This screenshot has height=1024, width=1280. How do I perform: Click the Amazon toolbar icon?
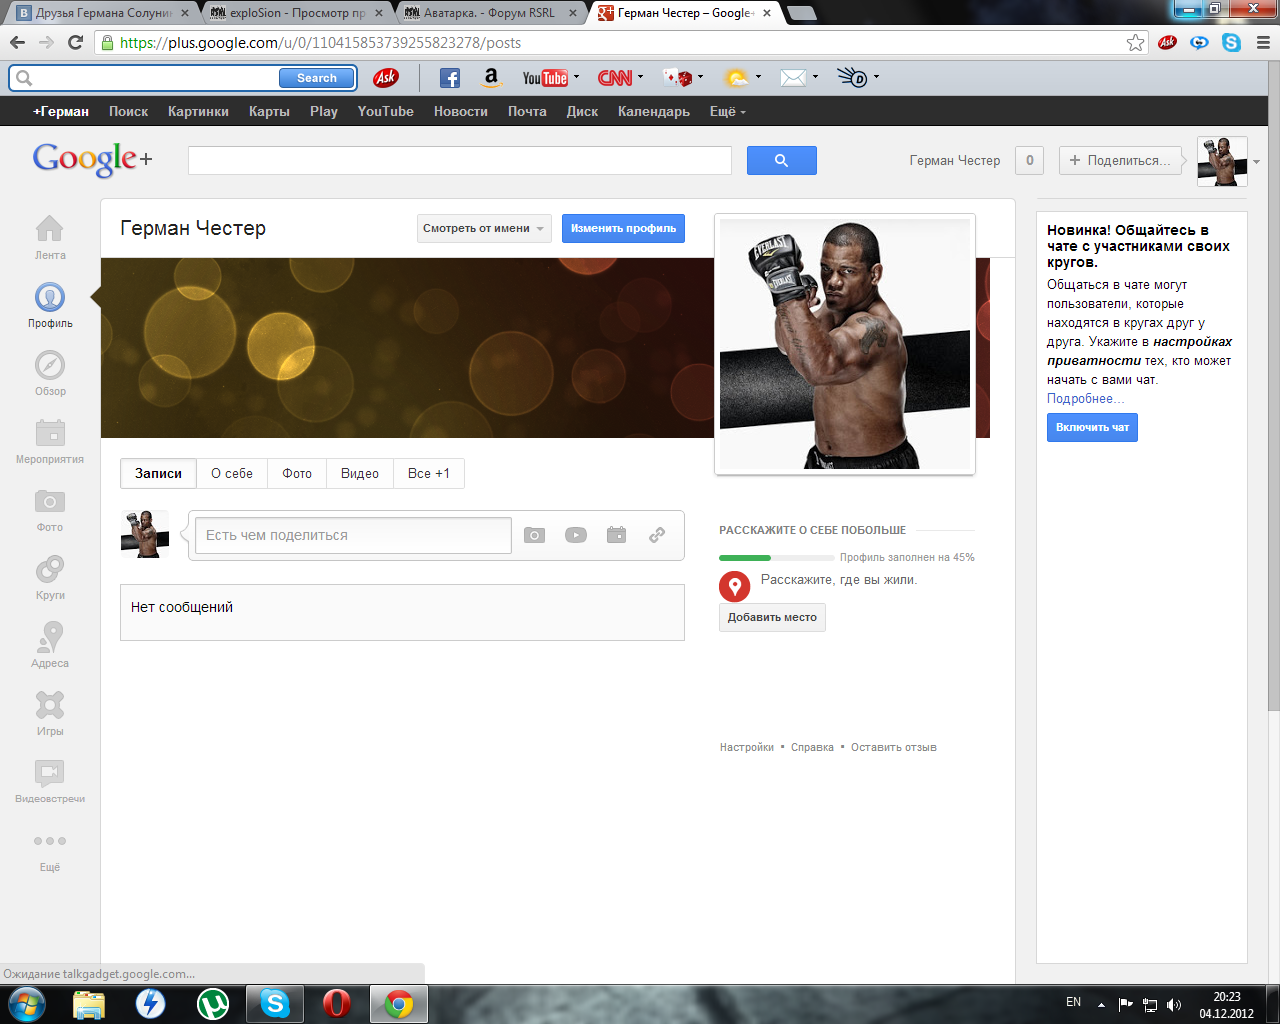[x=491, y=78]
